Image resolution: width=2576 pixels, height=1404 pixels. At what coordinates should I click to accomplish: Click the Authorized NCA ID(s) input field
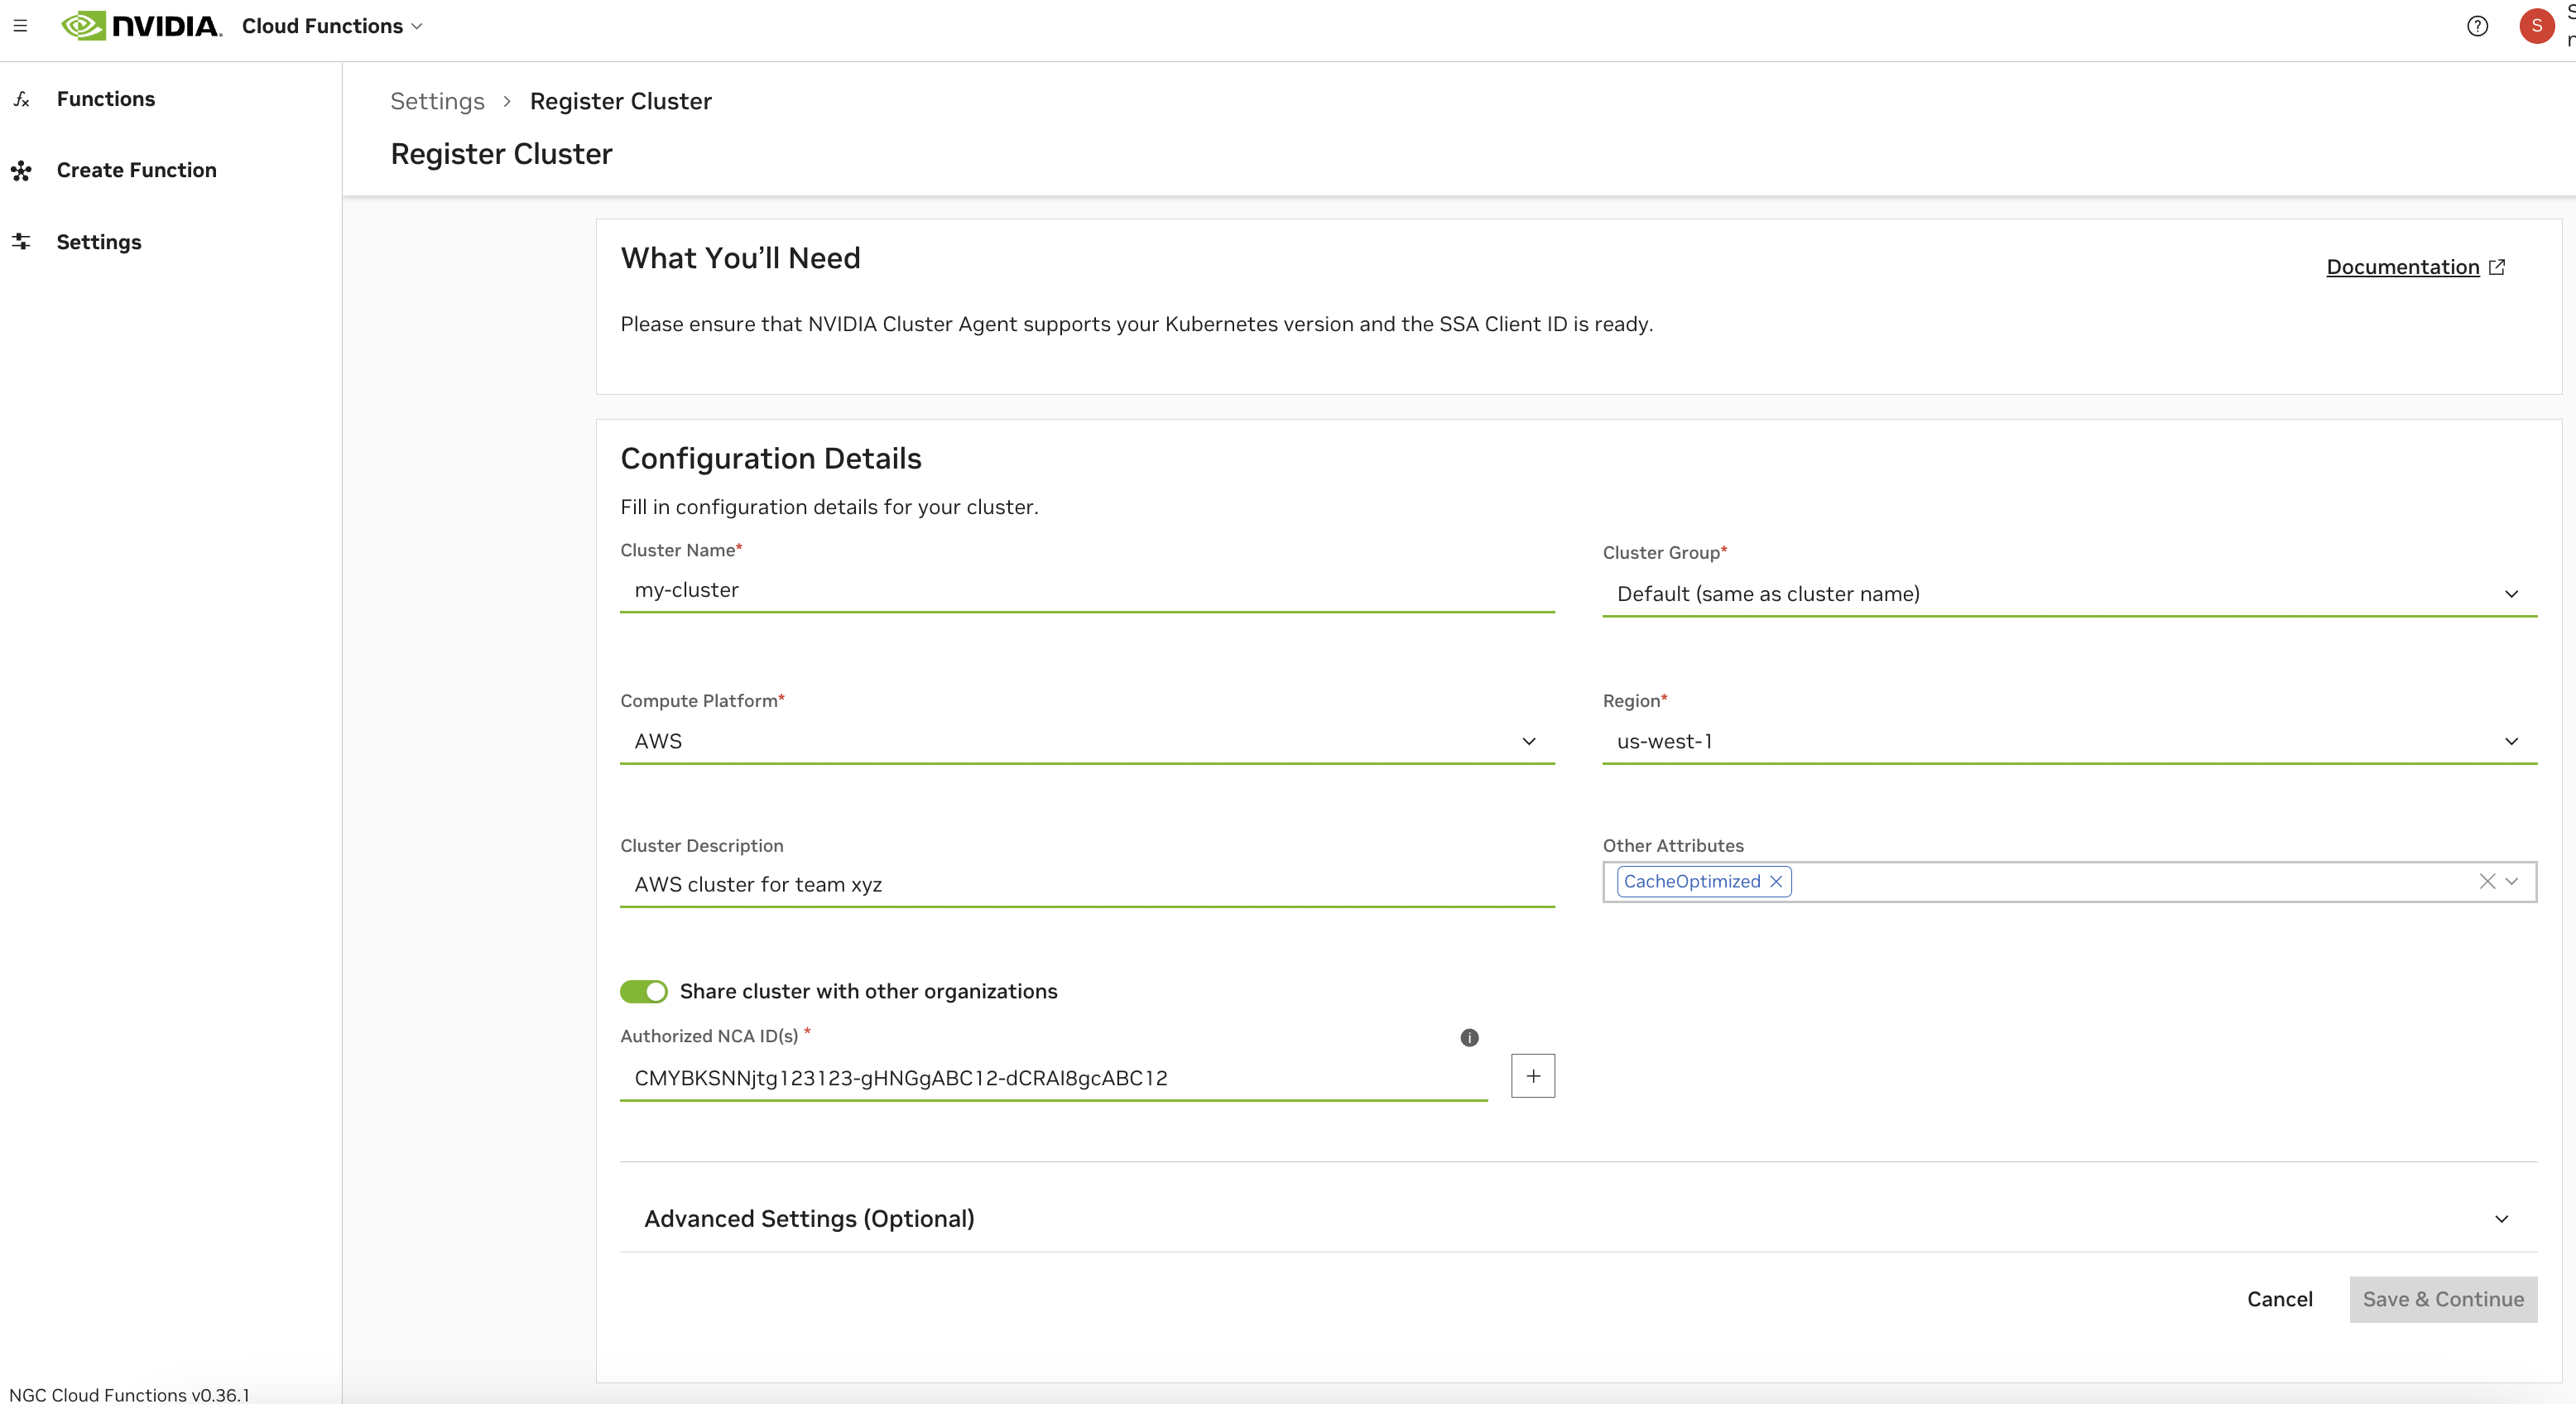coord(1053,1078)
